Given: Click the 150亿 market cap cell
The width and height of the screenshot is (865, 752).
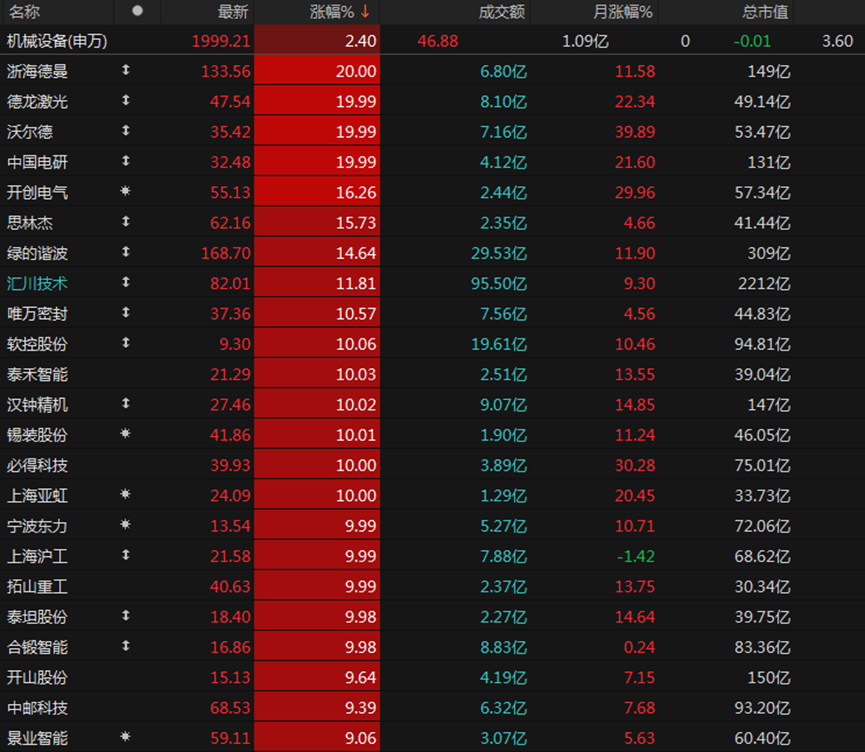Looking at the screenshot, I should point(769,678).
